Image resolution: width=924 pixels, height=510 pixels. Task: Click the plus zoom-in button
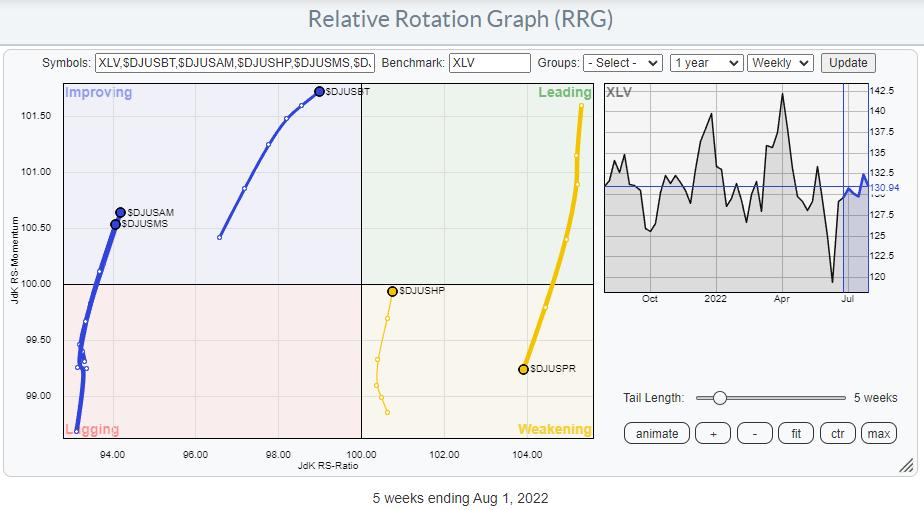tap(713, 433)
